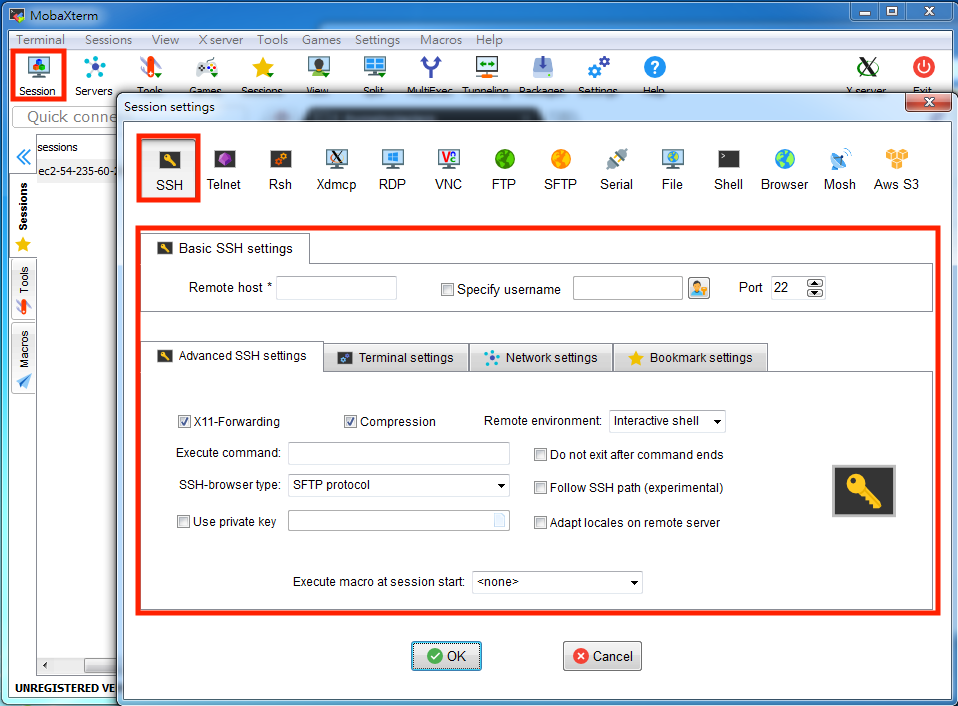The image size is (958, 706).
Task: Check the Use private key box
Action: (183, 522)
